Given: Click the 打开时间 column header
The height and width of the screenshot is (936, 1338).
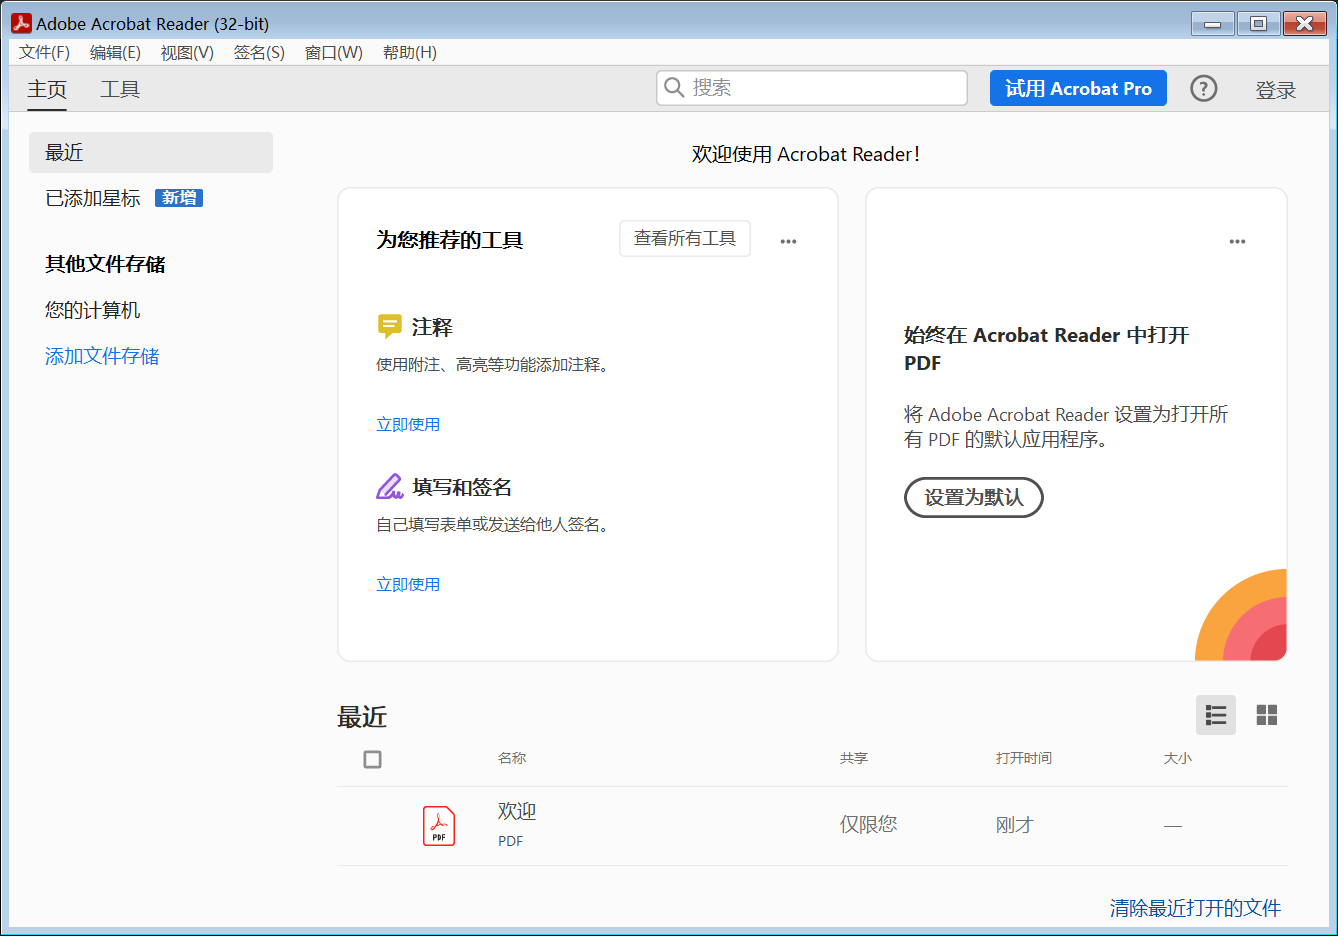Looking at the screenshot, I should click(1024, 758).
